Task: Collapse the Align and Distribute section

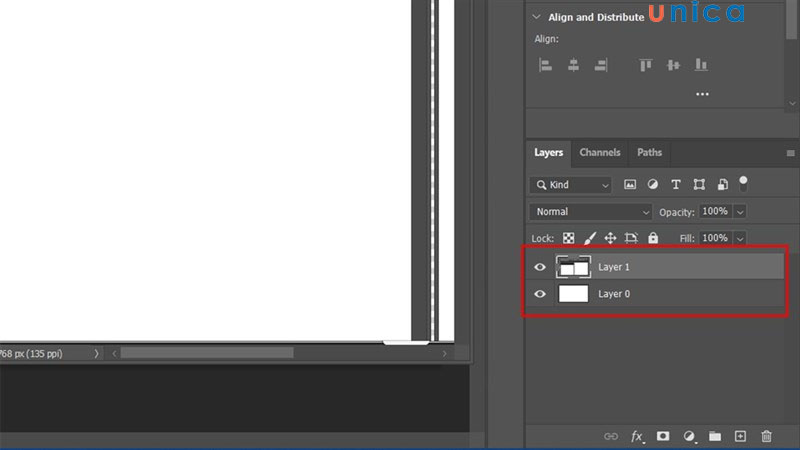Action: [537, 17]
